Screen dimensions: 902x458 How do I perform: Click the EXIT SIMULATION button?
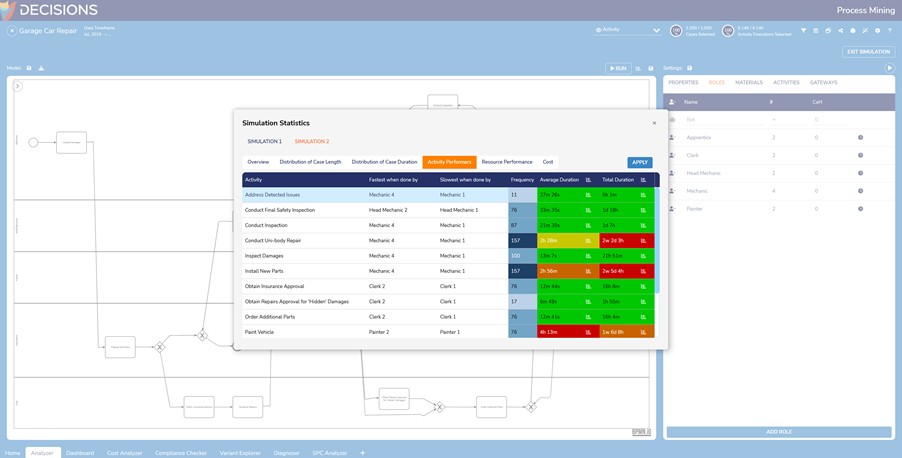pyautogui.click(x=867, y=52)
